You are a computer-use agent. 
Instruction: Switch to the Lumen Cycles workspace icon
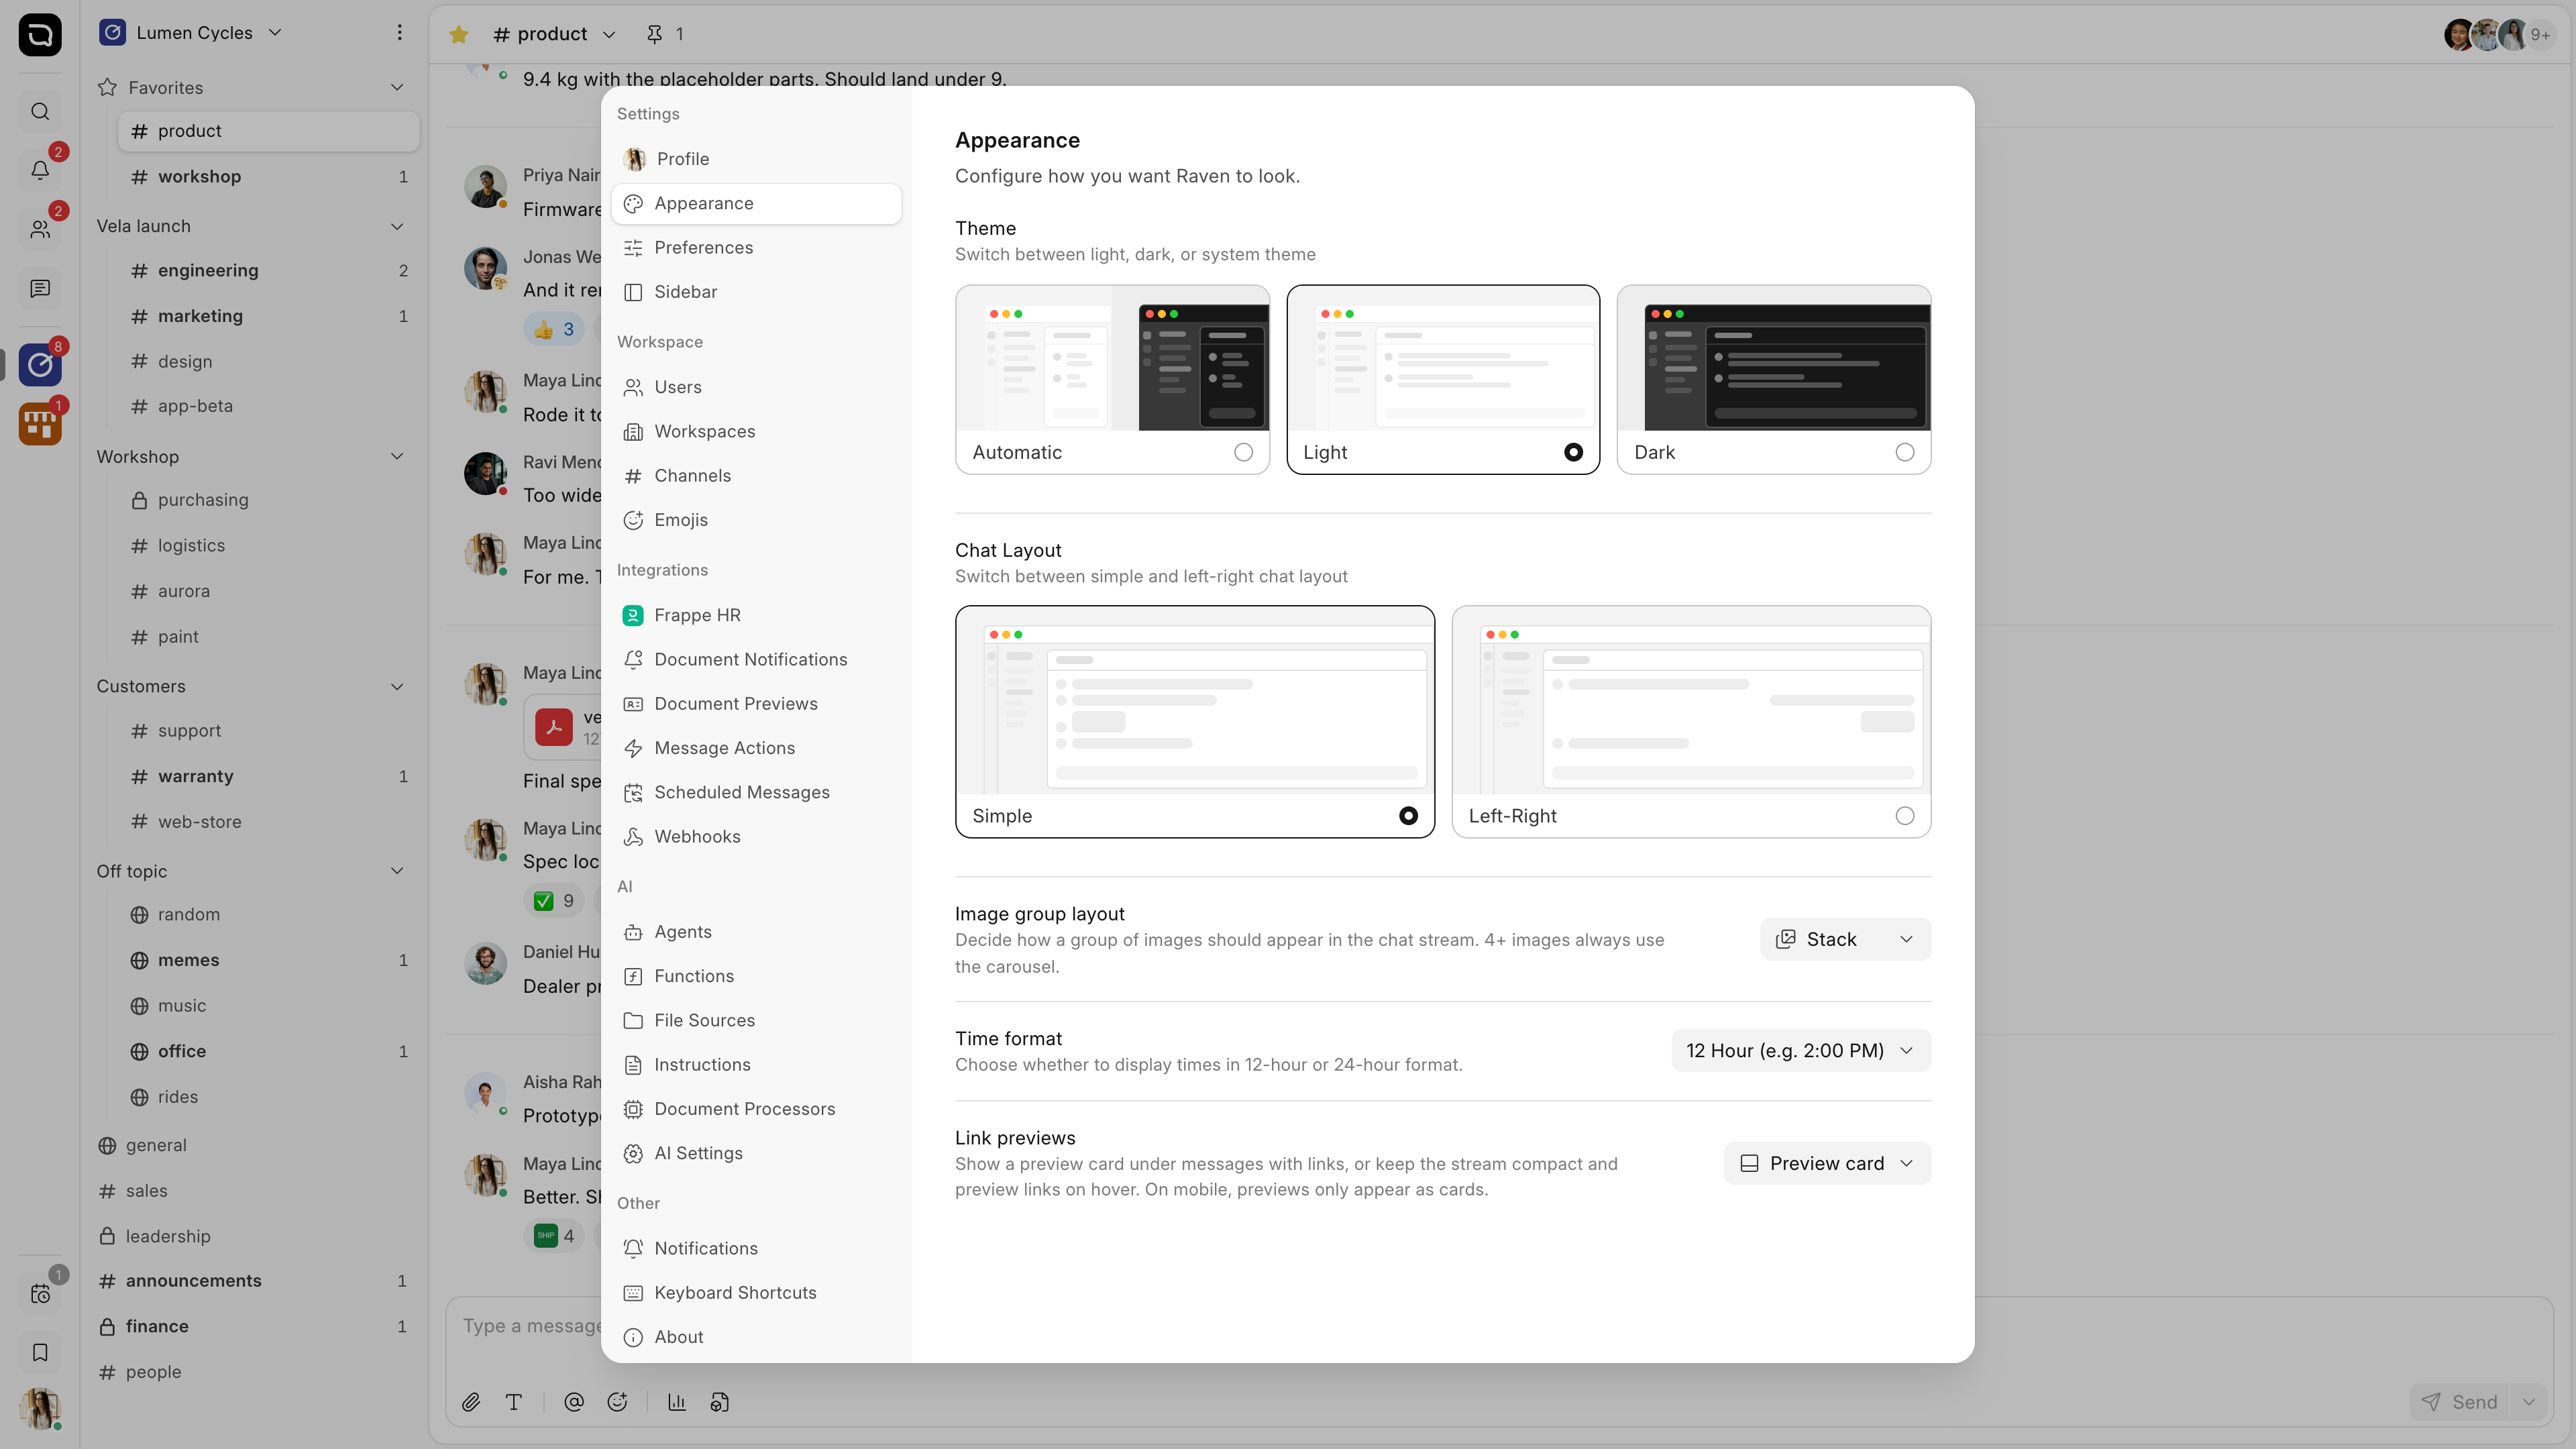pyautogui.click(x=40, y=365)
